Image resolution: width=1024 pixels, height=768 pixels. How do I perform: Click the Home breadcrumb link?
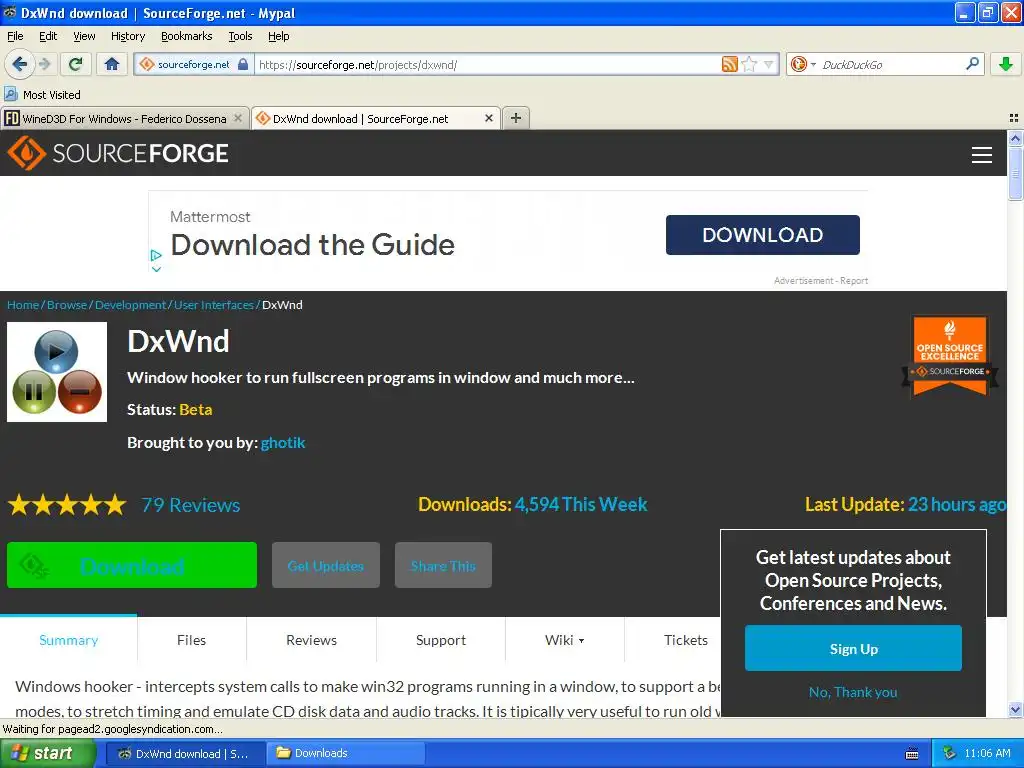[x=23, y=305]
